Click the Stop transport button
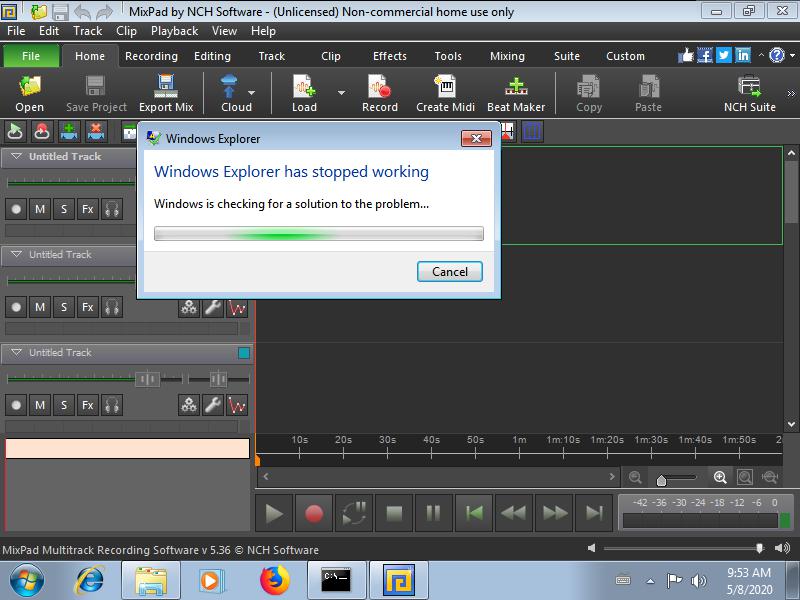The image size is (800, 600). click(x=394, y=513)
